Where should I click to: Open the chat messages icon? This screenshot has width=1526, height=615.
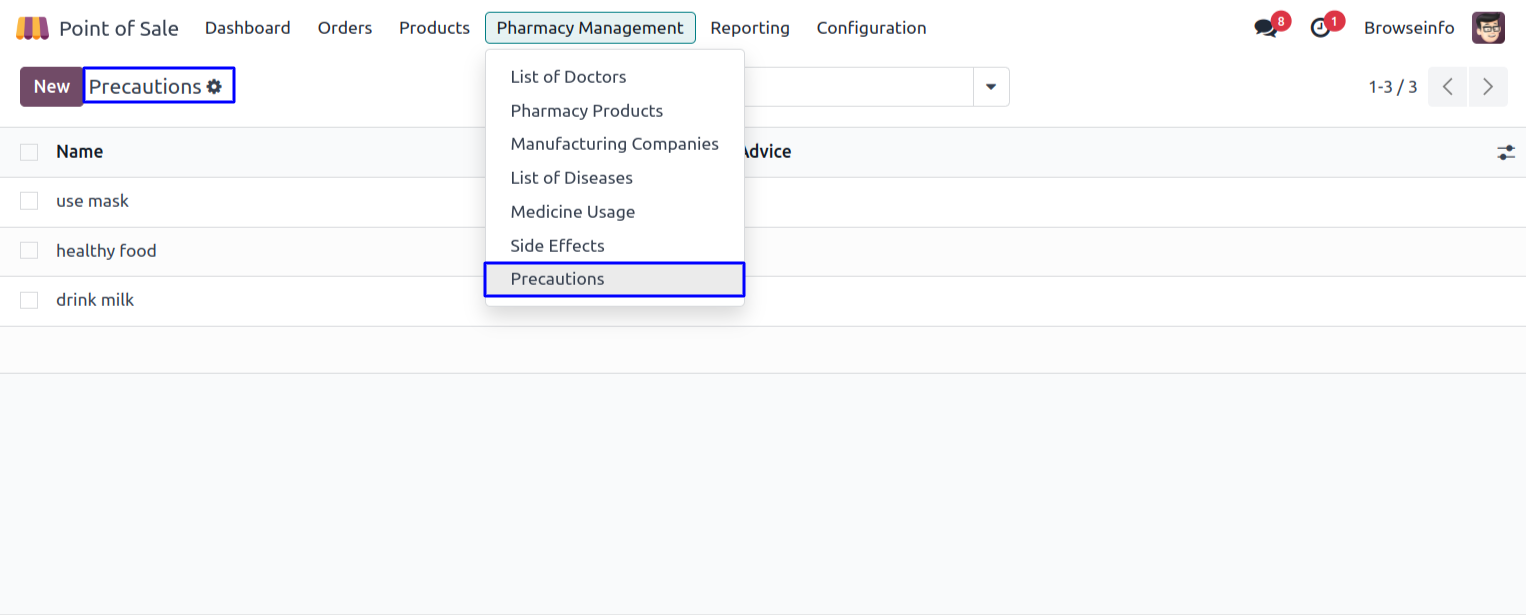point(1266,28)
